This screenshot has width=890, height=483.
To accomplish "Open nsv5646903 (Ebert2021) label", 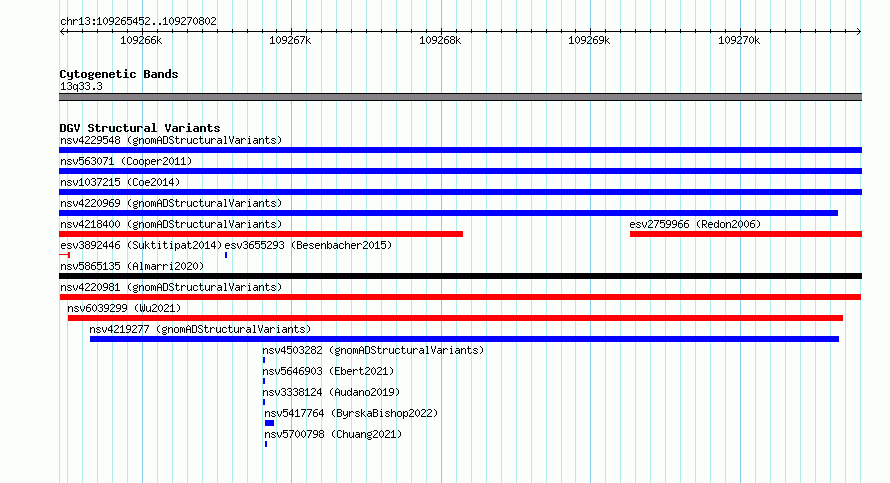I will click(328, 371).
